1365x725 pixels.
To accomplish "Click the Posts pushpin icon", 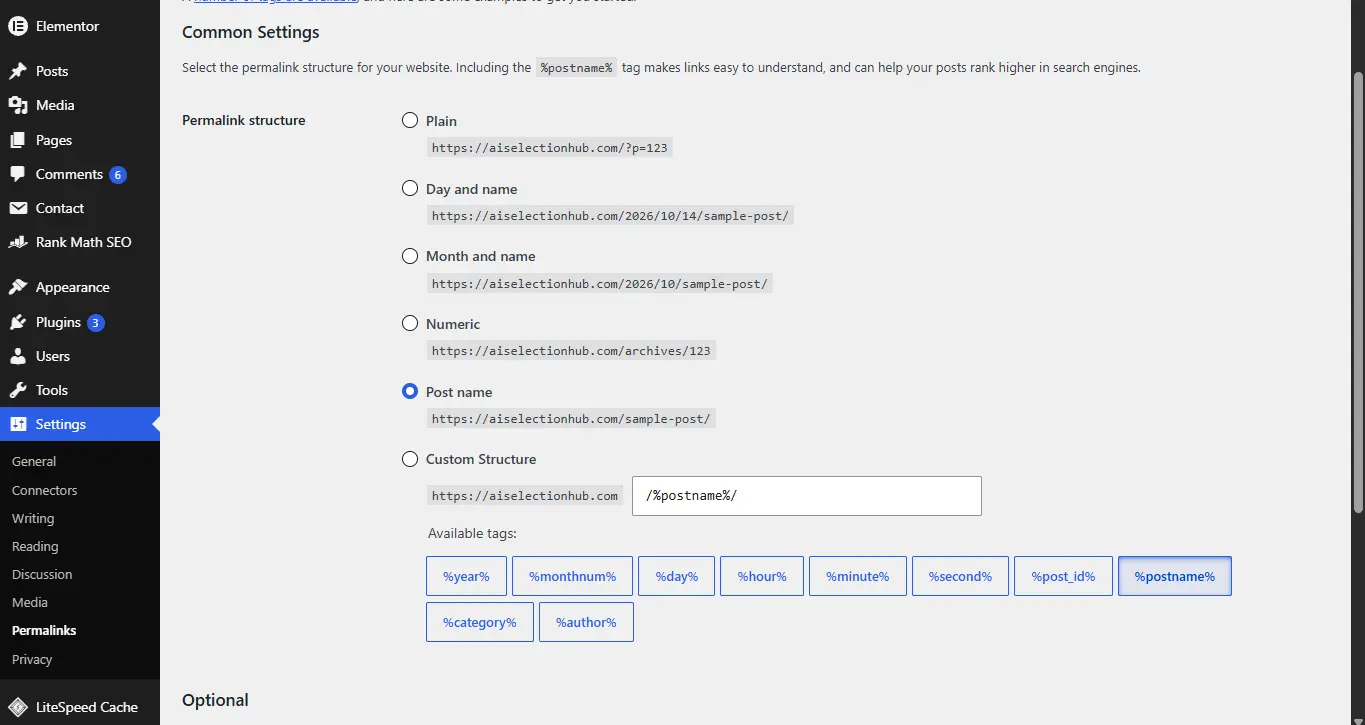I will coord(18,71).
